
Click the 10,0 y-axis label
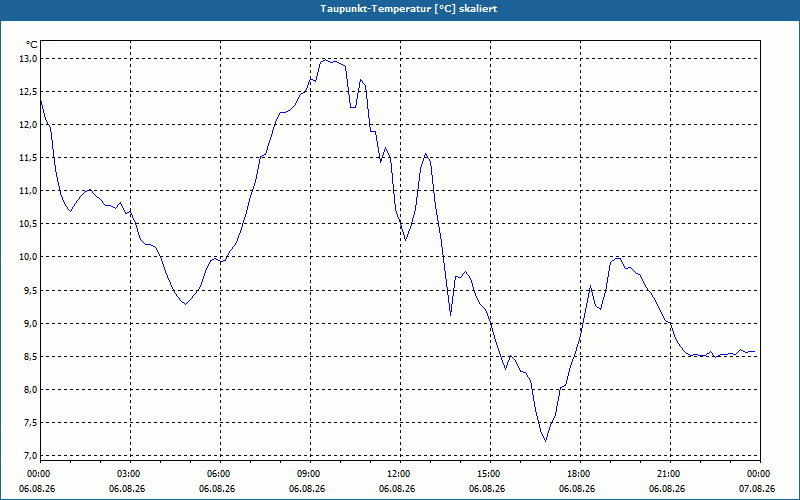pyautogui.click(x=29, y=257)
